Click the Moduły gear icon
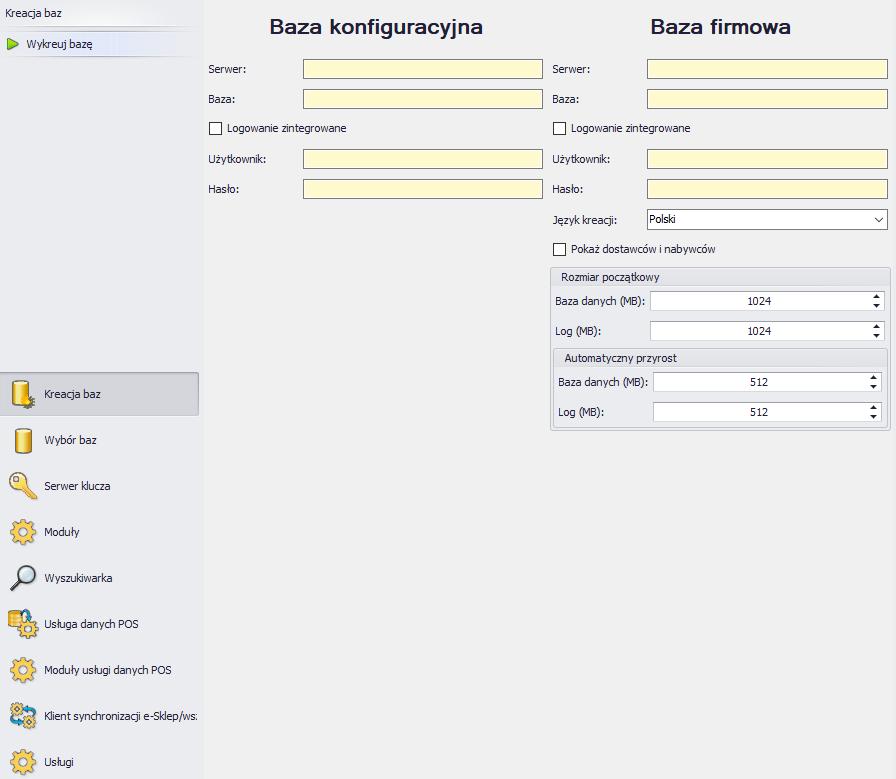The width and height of the screenshot is (896, 779). pyautogui.click(x=23, y=532)
